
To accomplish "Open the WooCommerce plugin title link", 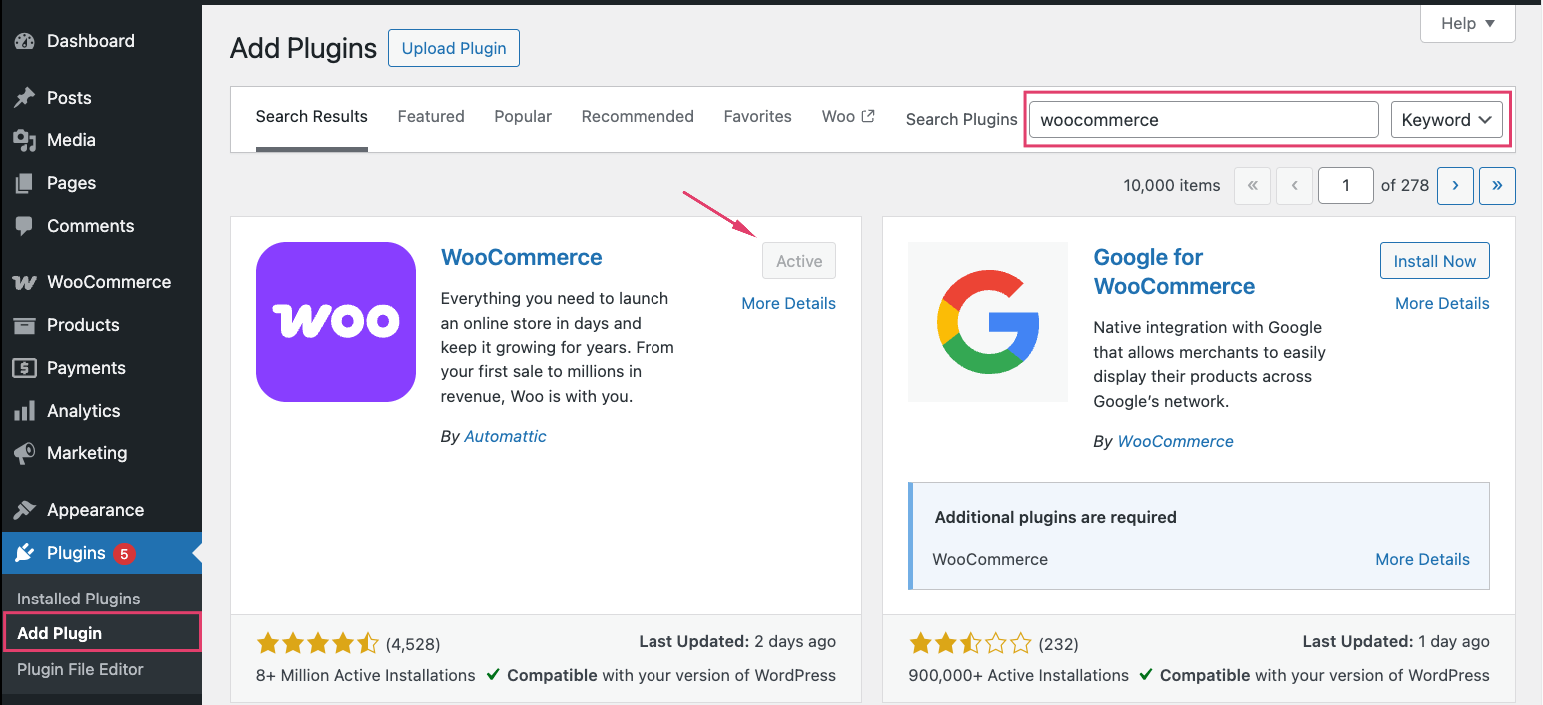I will (522, 257).
